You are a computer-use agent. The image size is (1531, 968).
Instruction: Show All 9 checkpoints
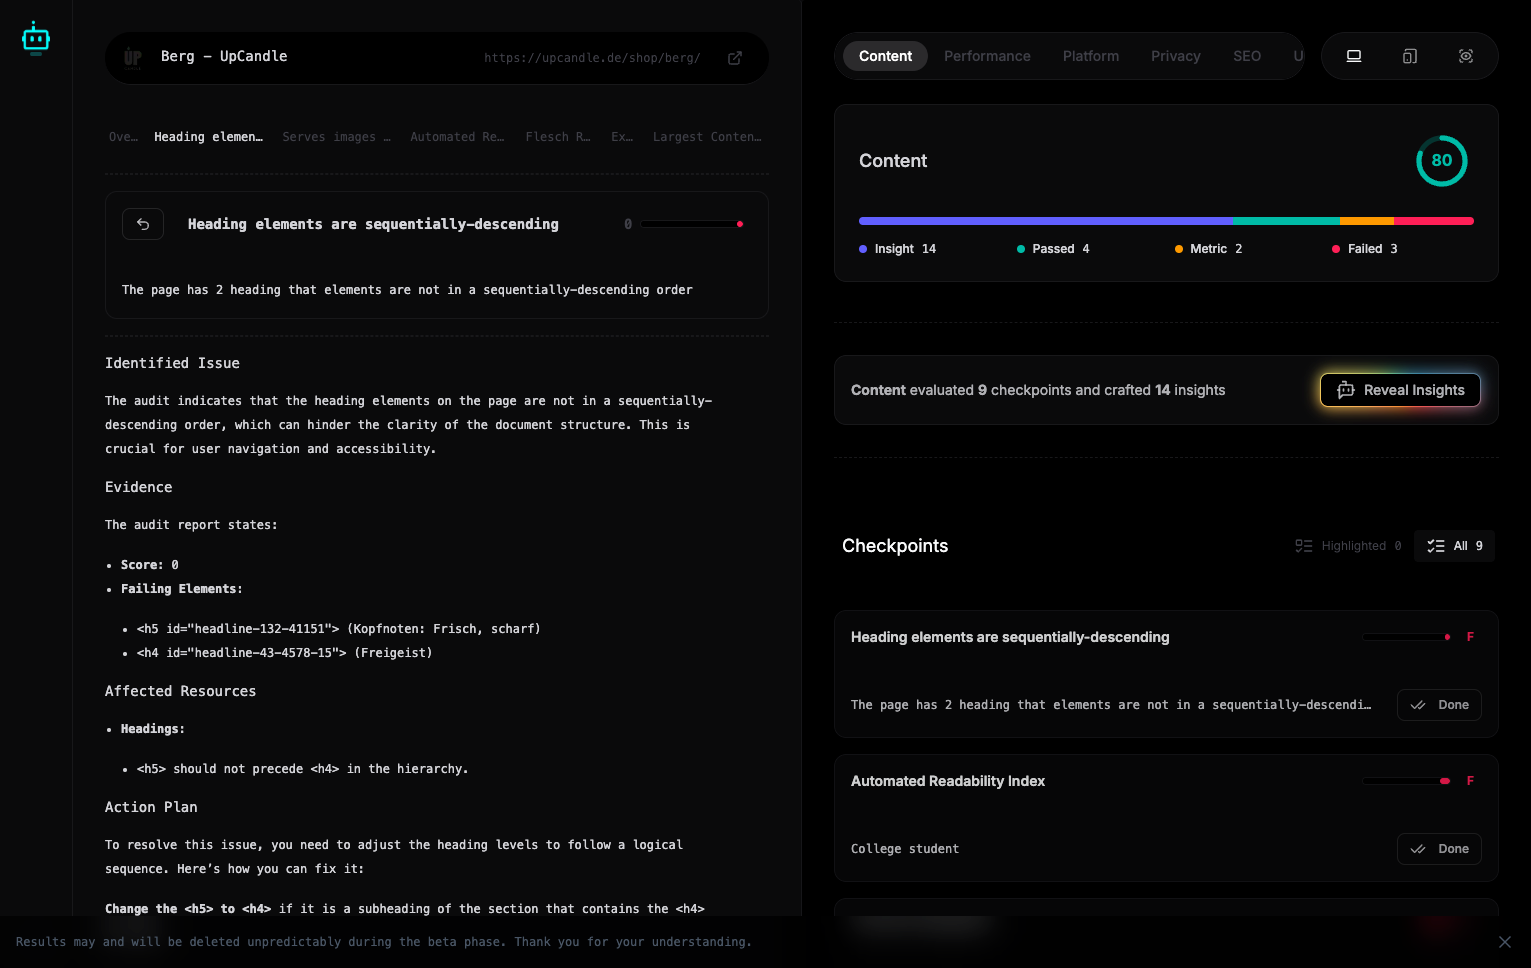pyautogui.click(x=1454, y=546)
